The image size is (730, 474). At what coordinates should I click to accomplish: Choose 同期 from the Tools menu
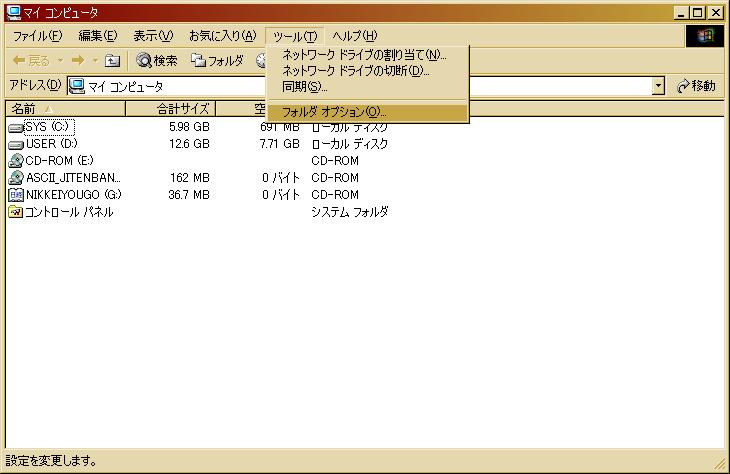304,87
